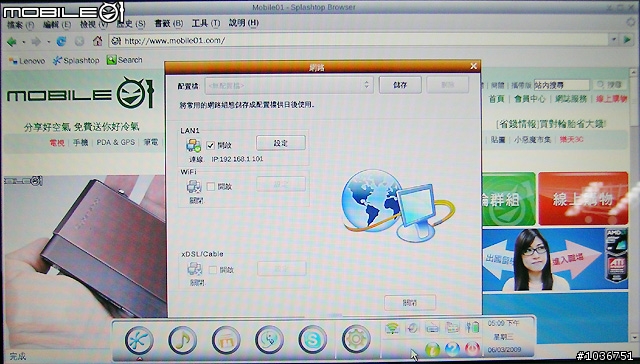Open the 工具 (T) menu
This screenshot has height=364, width=640.
point(206,23)
